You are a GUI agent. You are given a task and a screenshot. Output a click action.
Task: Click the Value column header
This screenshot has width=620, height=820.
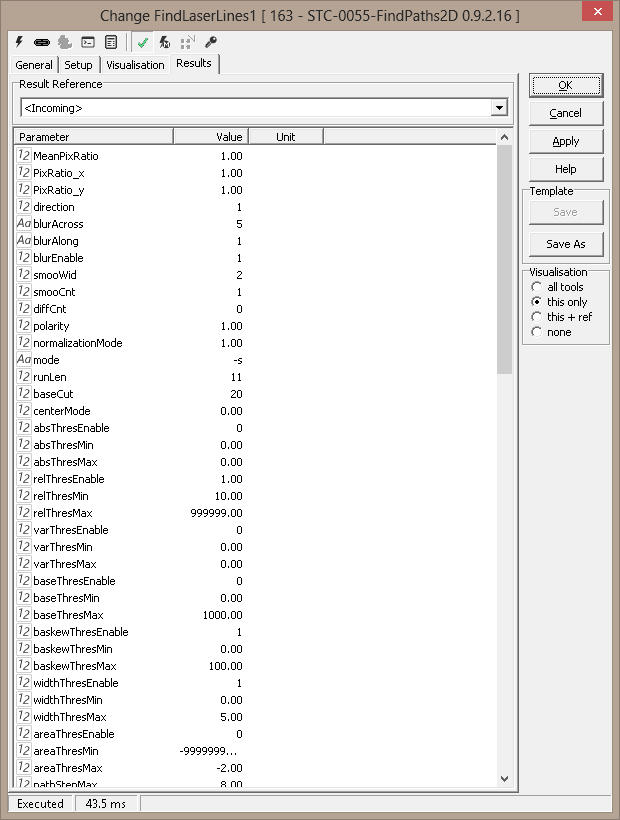(210, 137)
